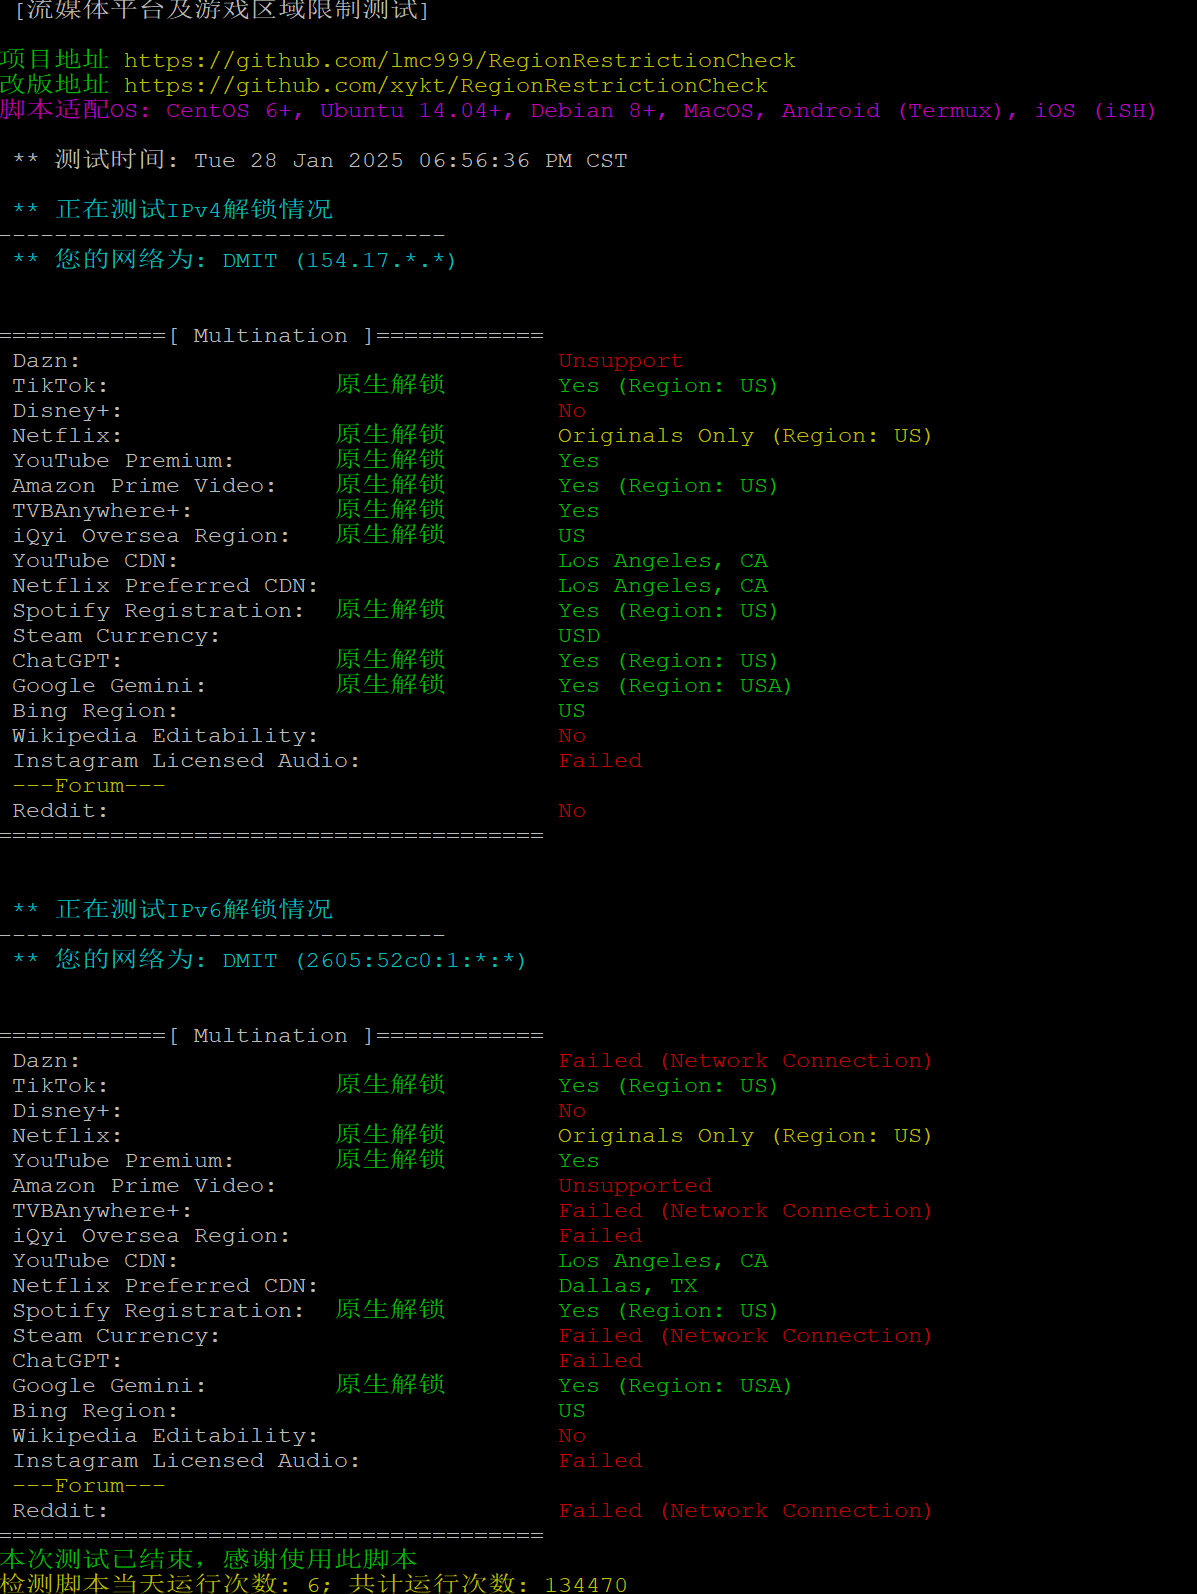This screenshot has width=1197, height=1594.
Task: Click the "正在测试IPv4解锁情况" heading
Action: (194, 210)
